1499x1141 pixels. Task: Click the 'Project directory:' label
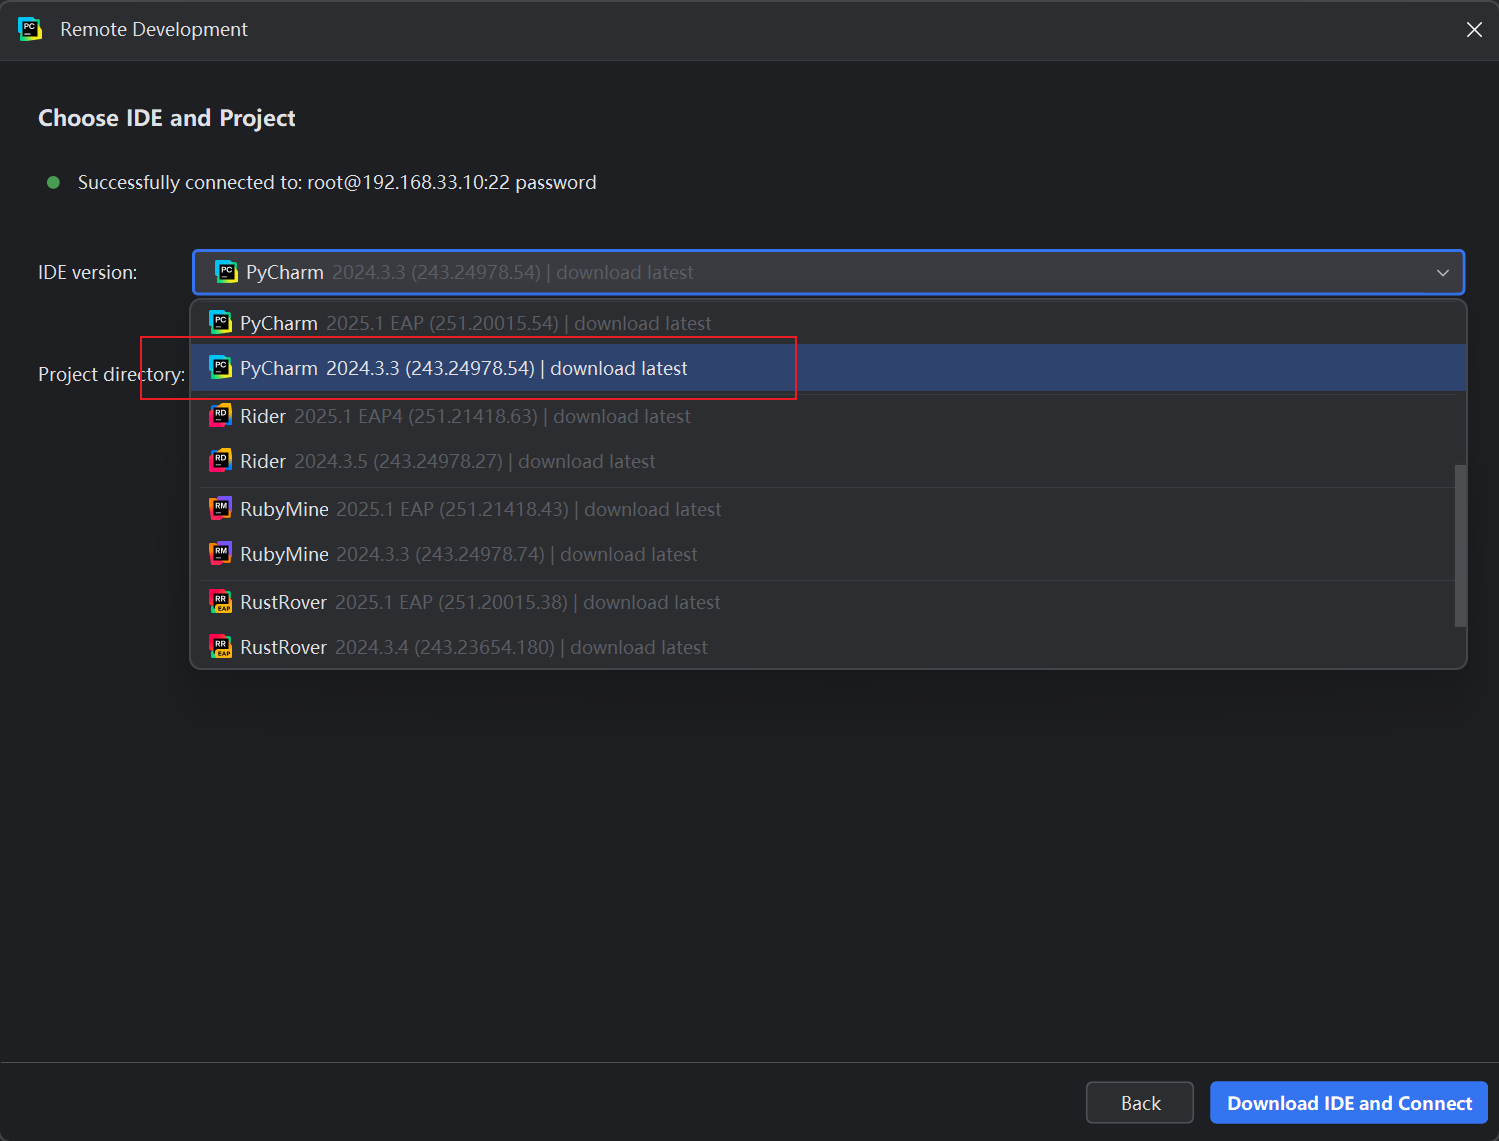(112, 374)
